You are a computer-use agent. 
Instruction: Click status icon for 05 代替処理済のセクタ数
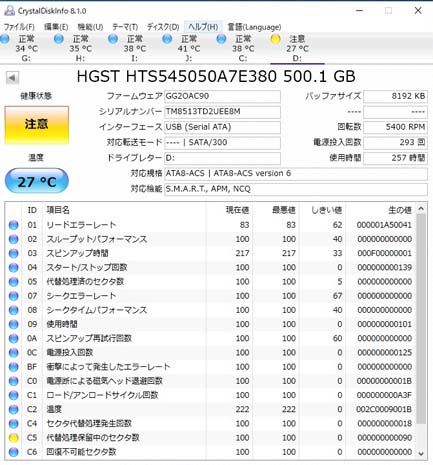(14, 282)
